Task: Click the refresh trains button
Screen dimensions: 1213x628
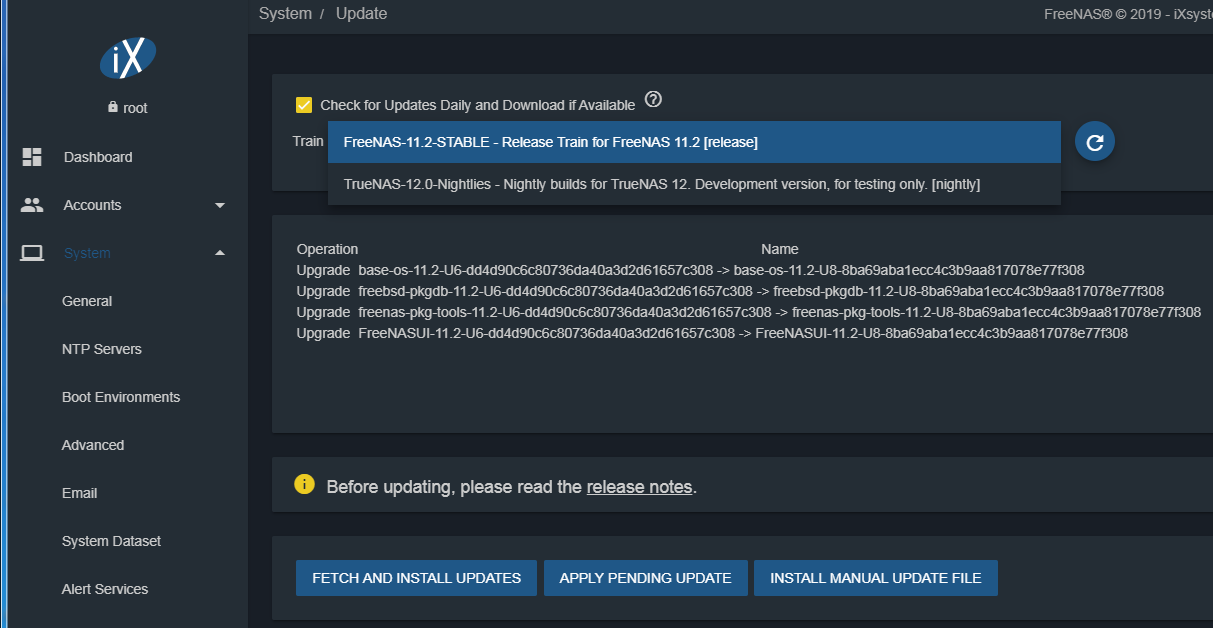Action: coord(1095,142)
